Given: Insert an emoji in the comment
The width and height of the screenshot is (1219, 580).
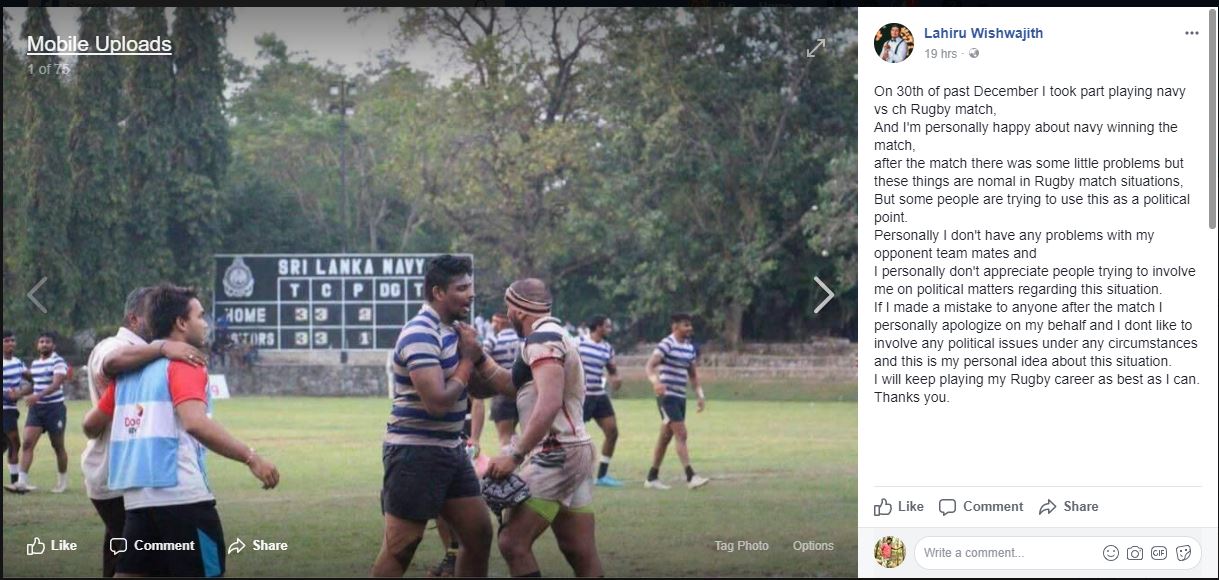Looking at the screenshot, I should click(x=1110, y=552).
